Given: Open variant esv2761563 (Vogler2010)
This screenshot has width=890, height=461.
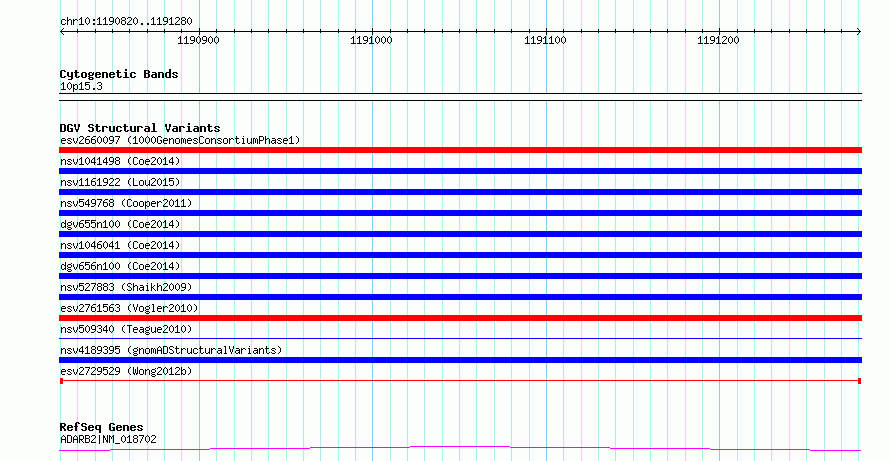Looking at the screenshot, I should point(129,308).
